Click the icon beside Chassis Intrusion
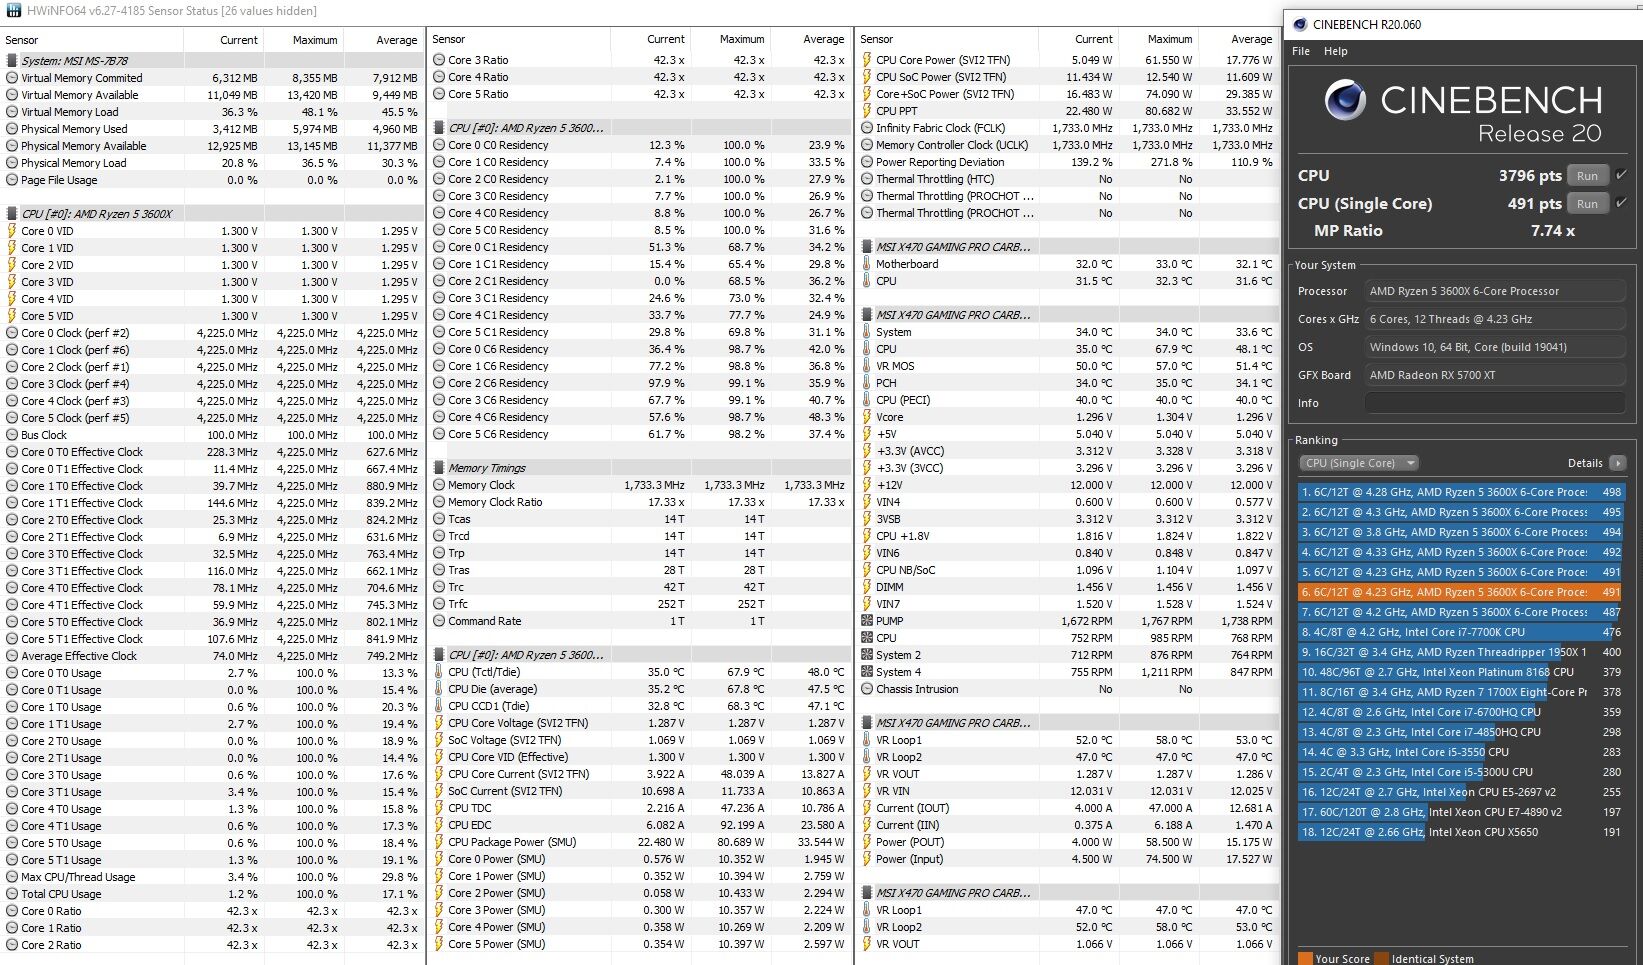This screenshot has width=1643, height=965. point(867,689)
